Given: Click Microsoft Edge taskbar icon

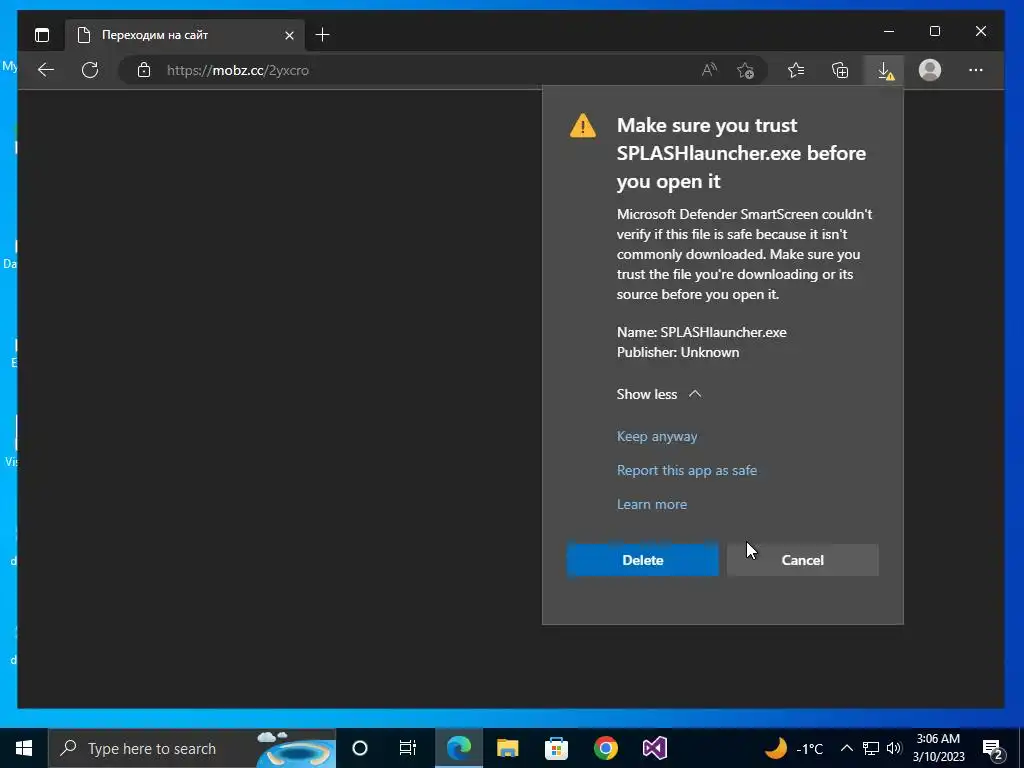Looking at the screenshot, I should coord(458,748).
